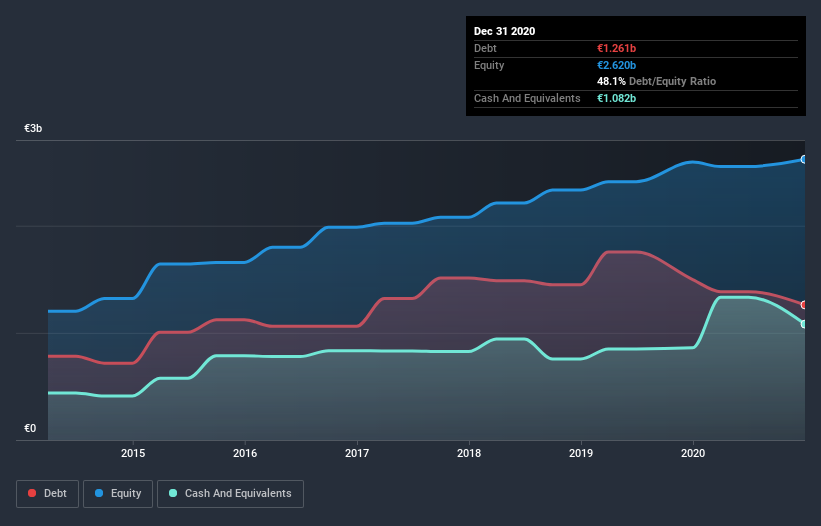The image size is (821, 526).
Task: Click the 2018 x-axis label
Action: (x=469, y=453)
